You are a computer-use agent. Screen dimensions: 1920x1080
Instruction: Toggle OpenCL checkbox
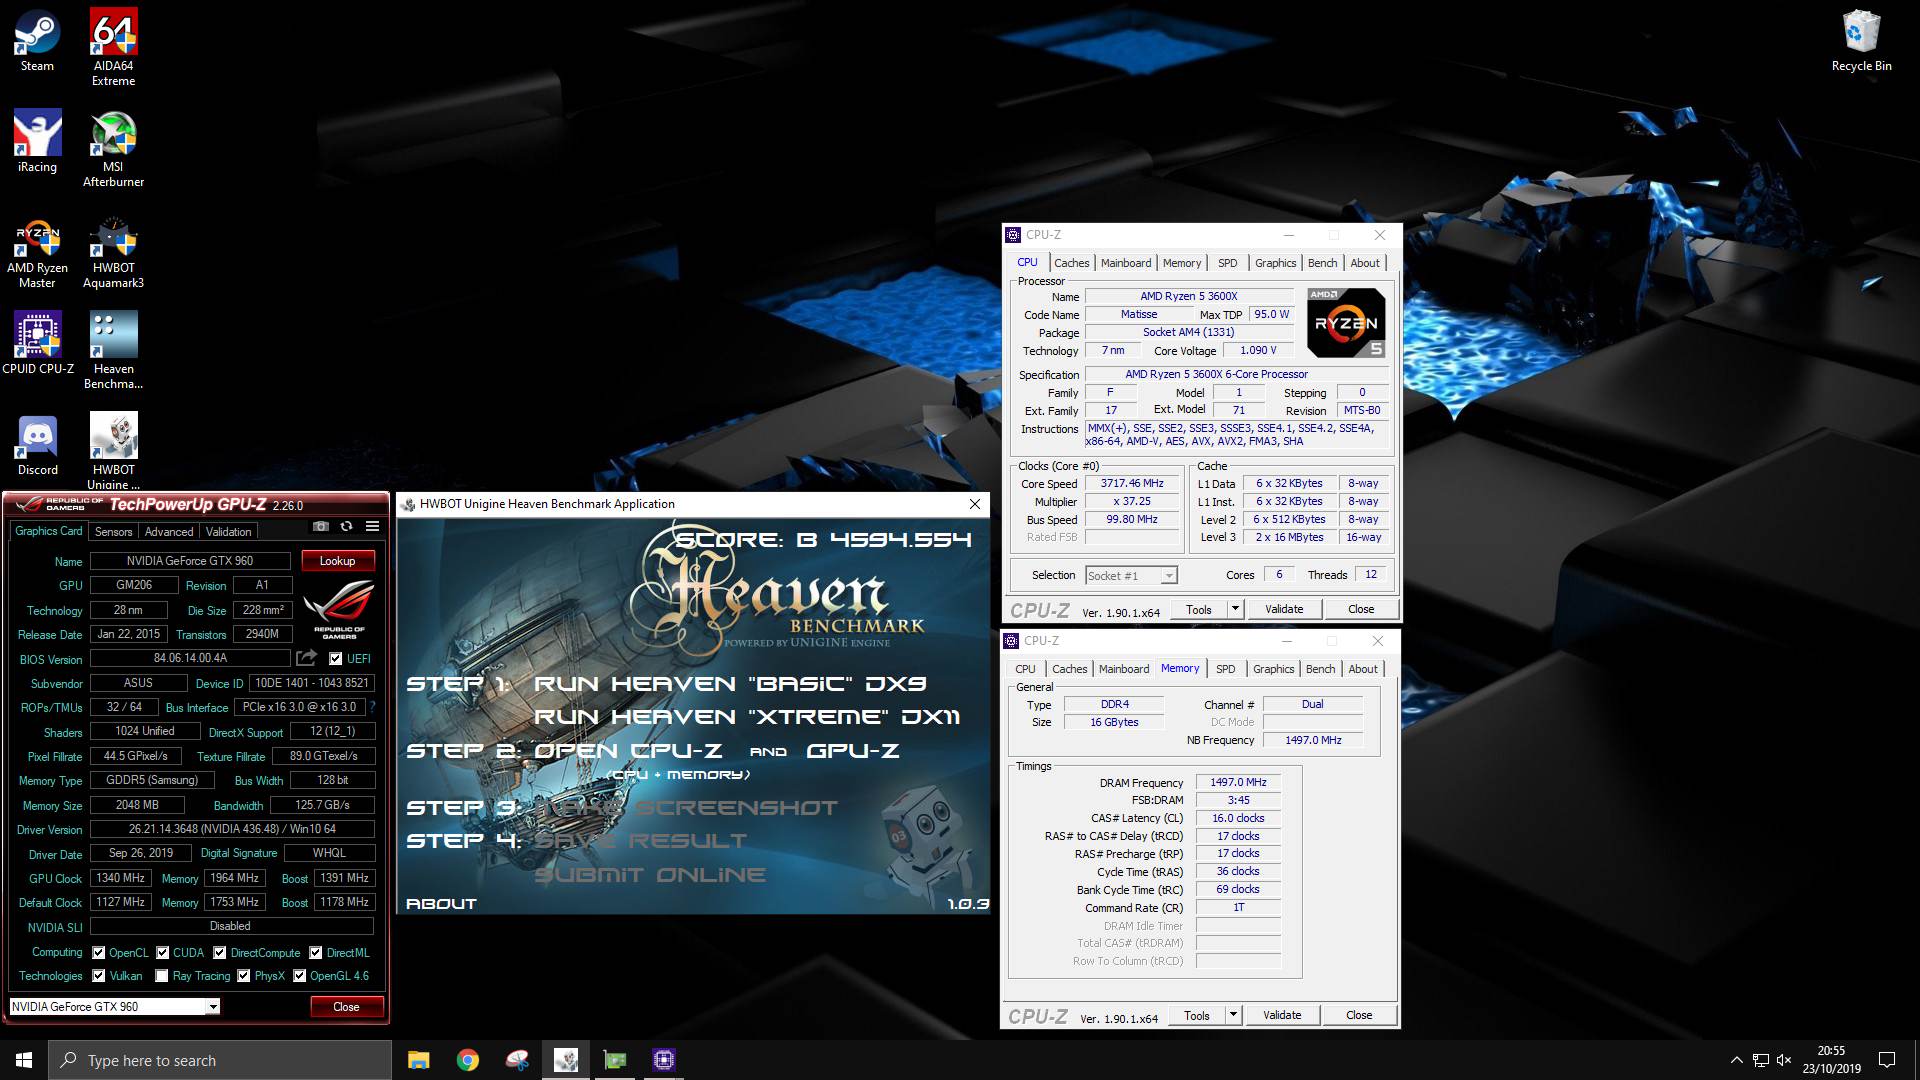click(98, 953)
